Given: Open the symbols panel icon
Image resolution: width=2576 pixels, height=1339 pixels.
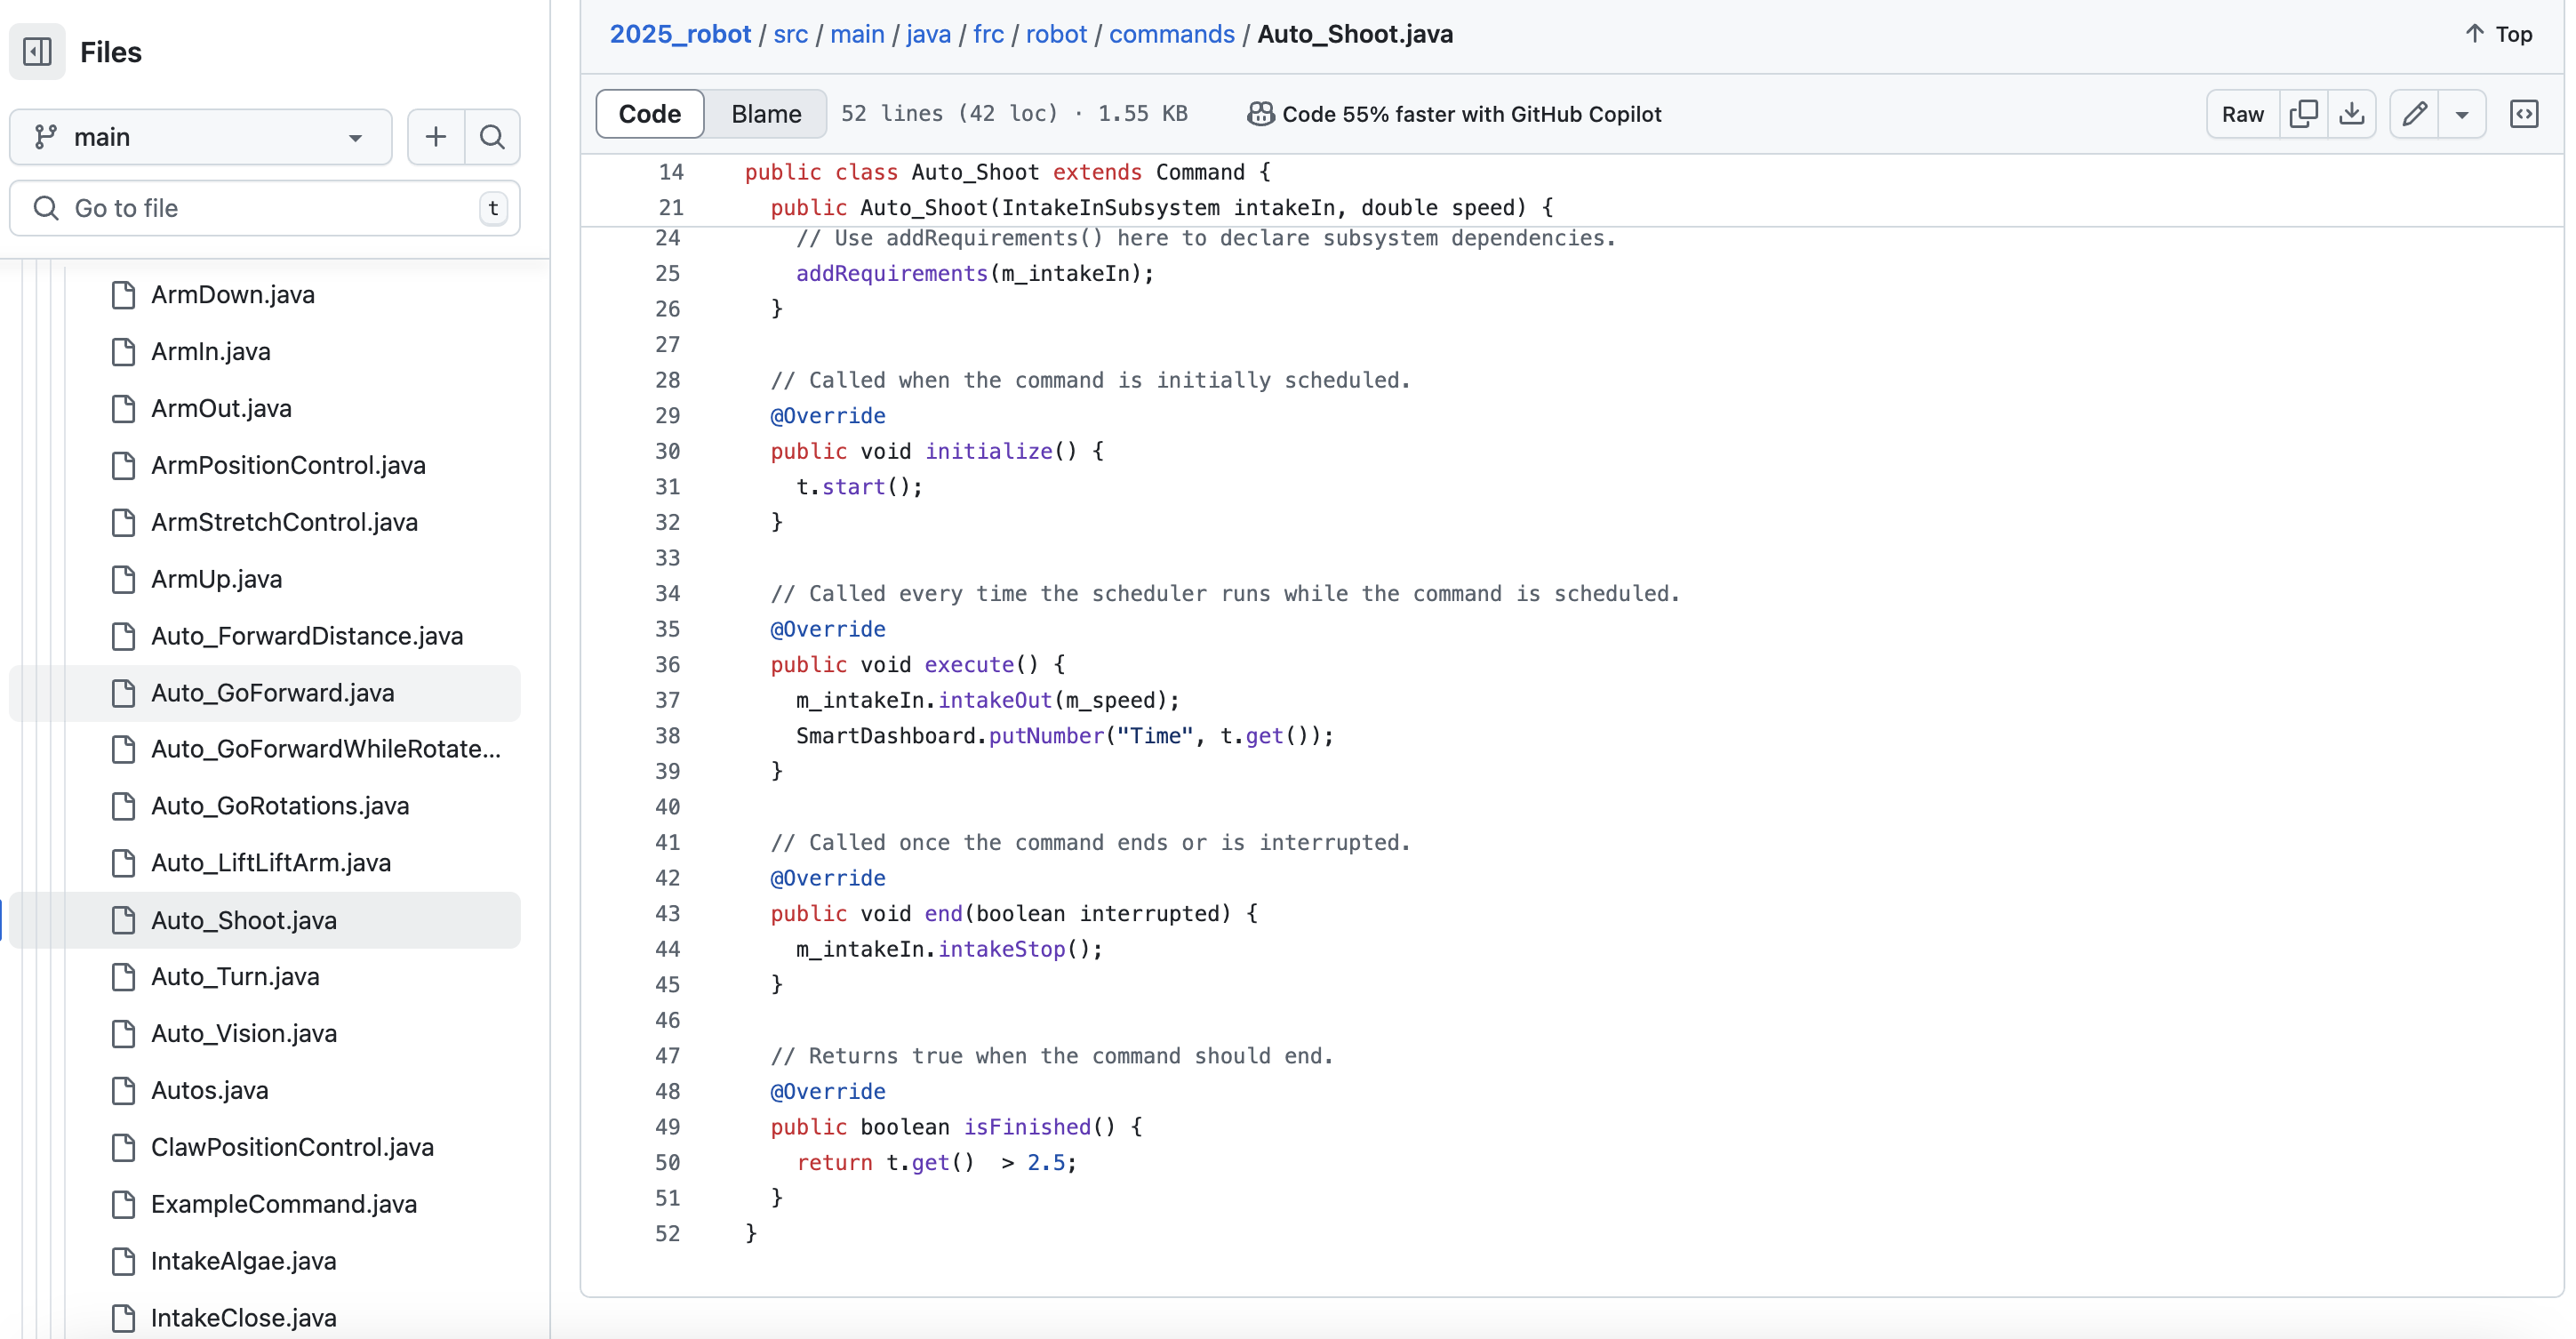Looking at the screenshot, I should coord(2524,114).
